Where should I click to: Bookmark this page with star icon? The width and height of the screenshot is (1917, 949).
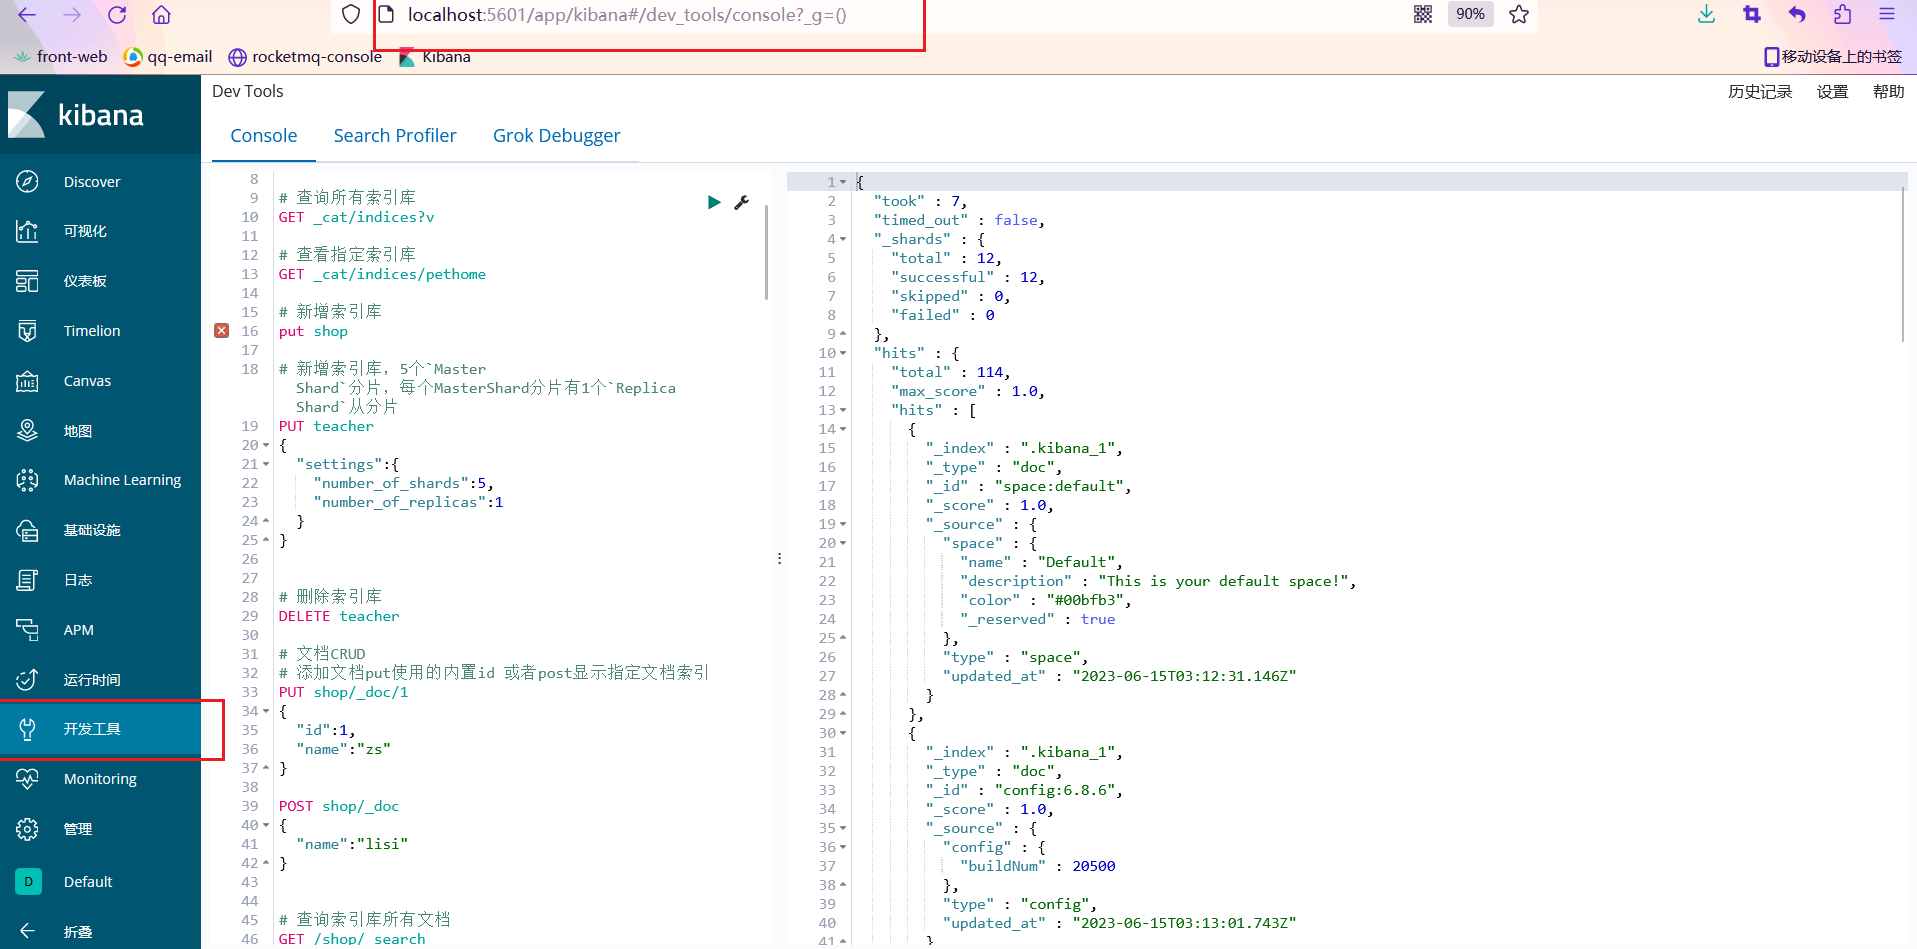pyautogui.click(x=1519, y=14)
